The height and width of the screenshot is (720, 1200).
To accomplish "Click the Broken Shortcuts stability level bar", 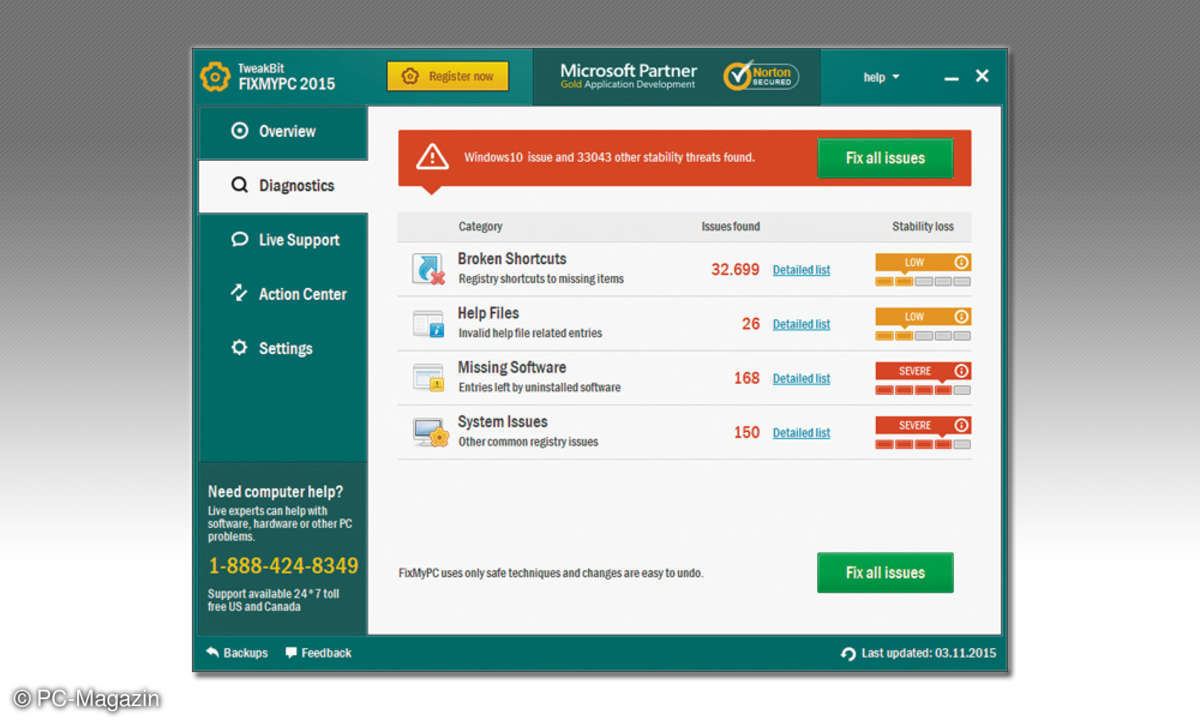I will coord(923,282).
